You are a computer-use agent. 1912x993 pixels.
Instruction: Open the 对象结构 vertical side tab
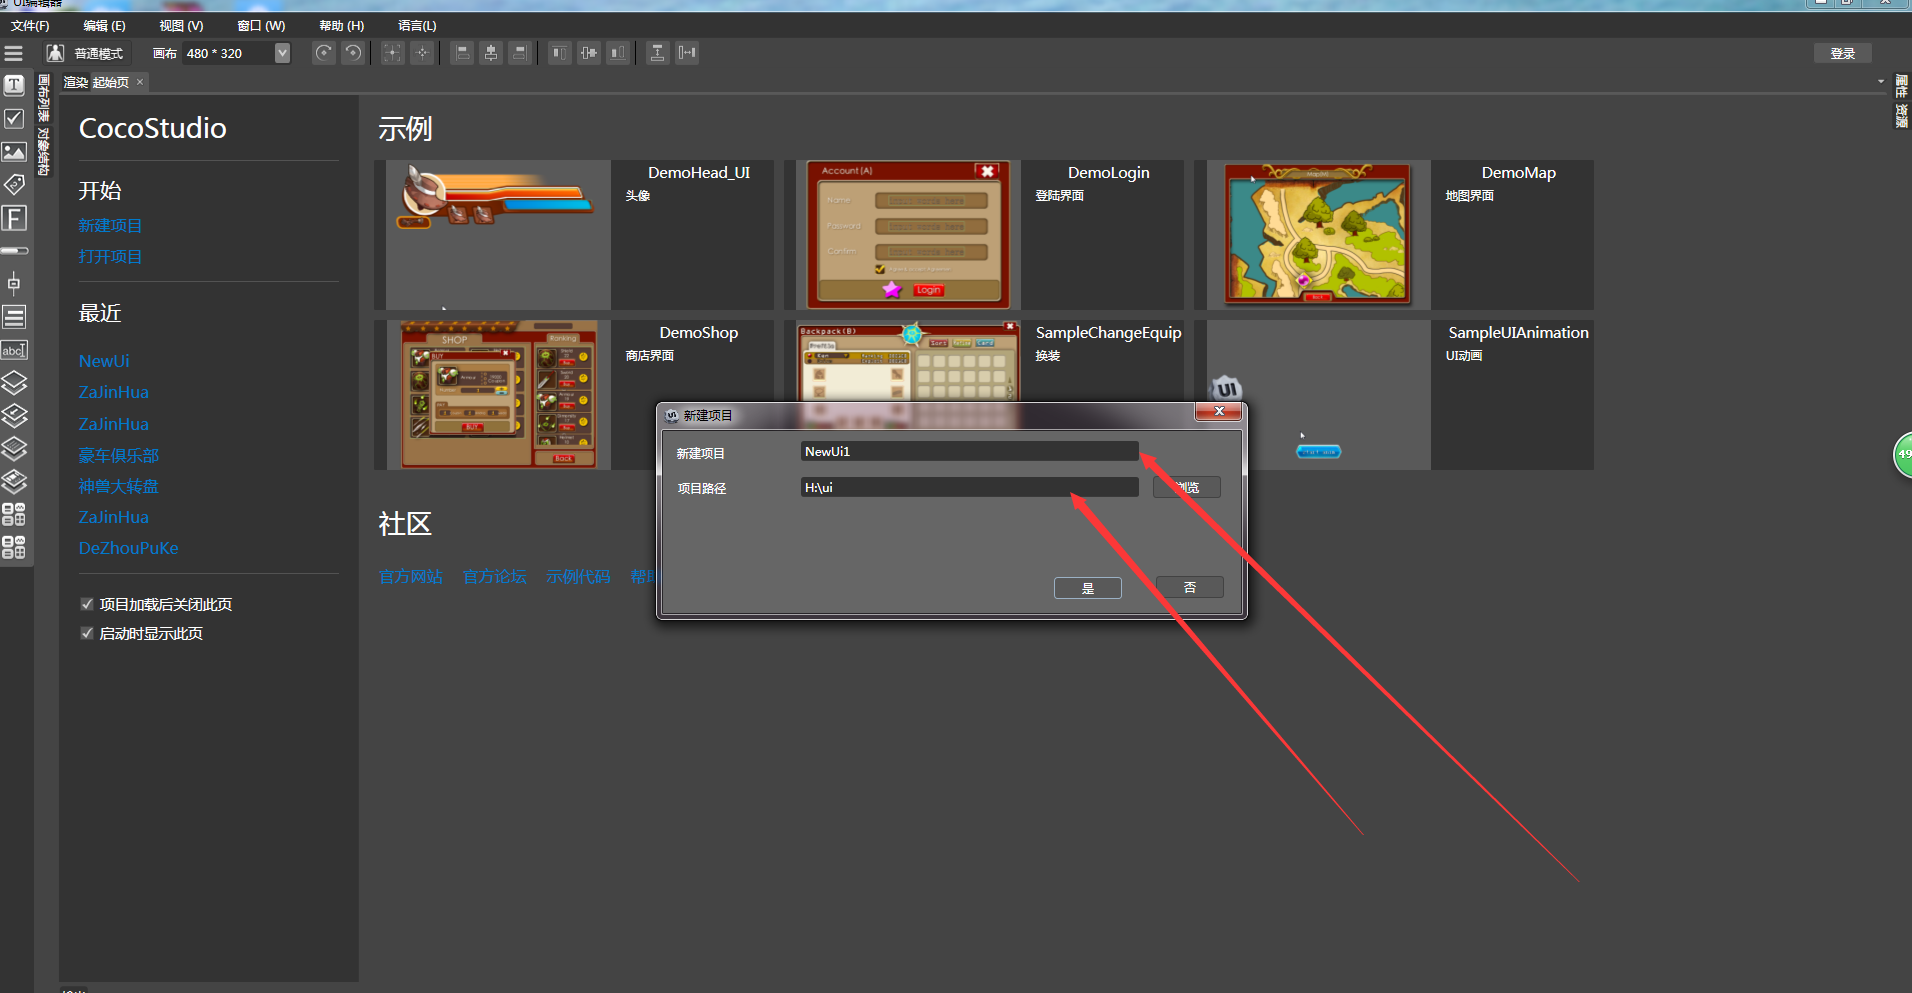point(43,151)
